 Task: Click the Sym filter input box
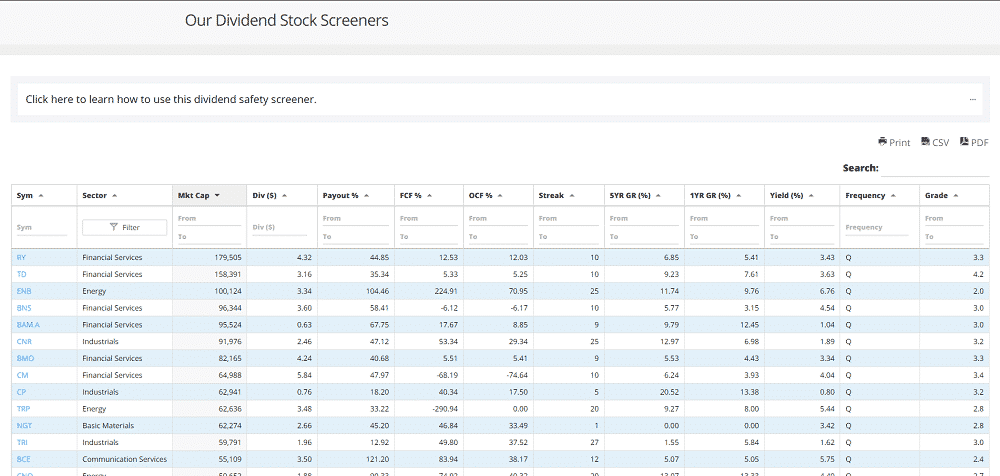[x=41, y=228]
